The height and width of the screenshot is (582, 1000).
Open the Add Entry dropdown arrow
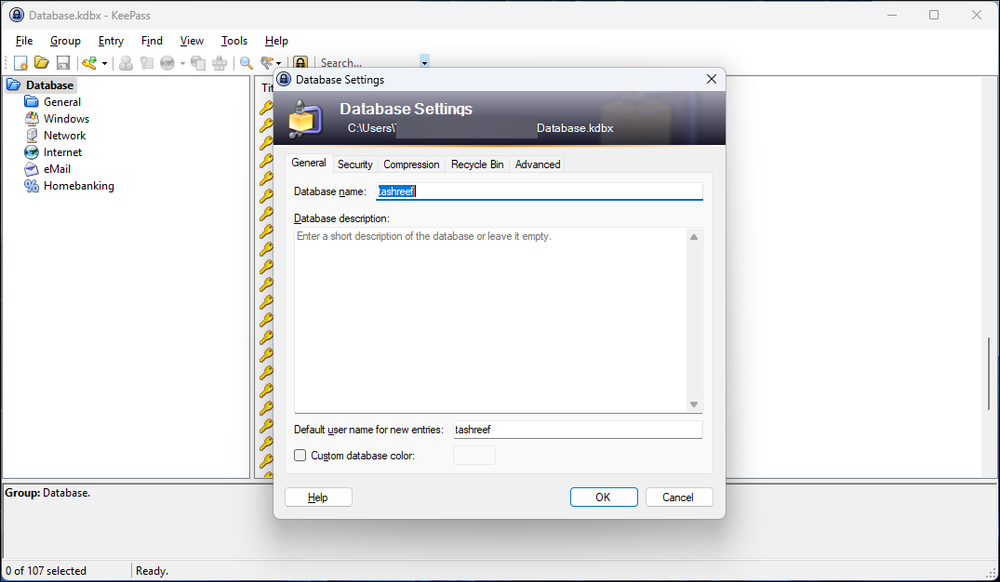tap(105, 63)
